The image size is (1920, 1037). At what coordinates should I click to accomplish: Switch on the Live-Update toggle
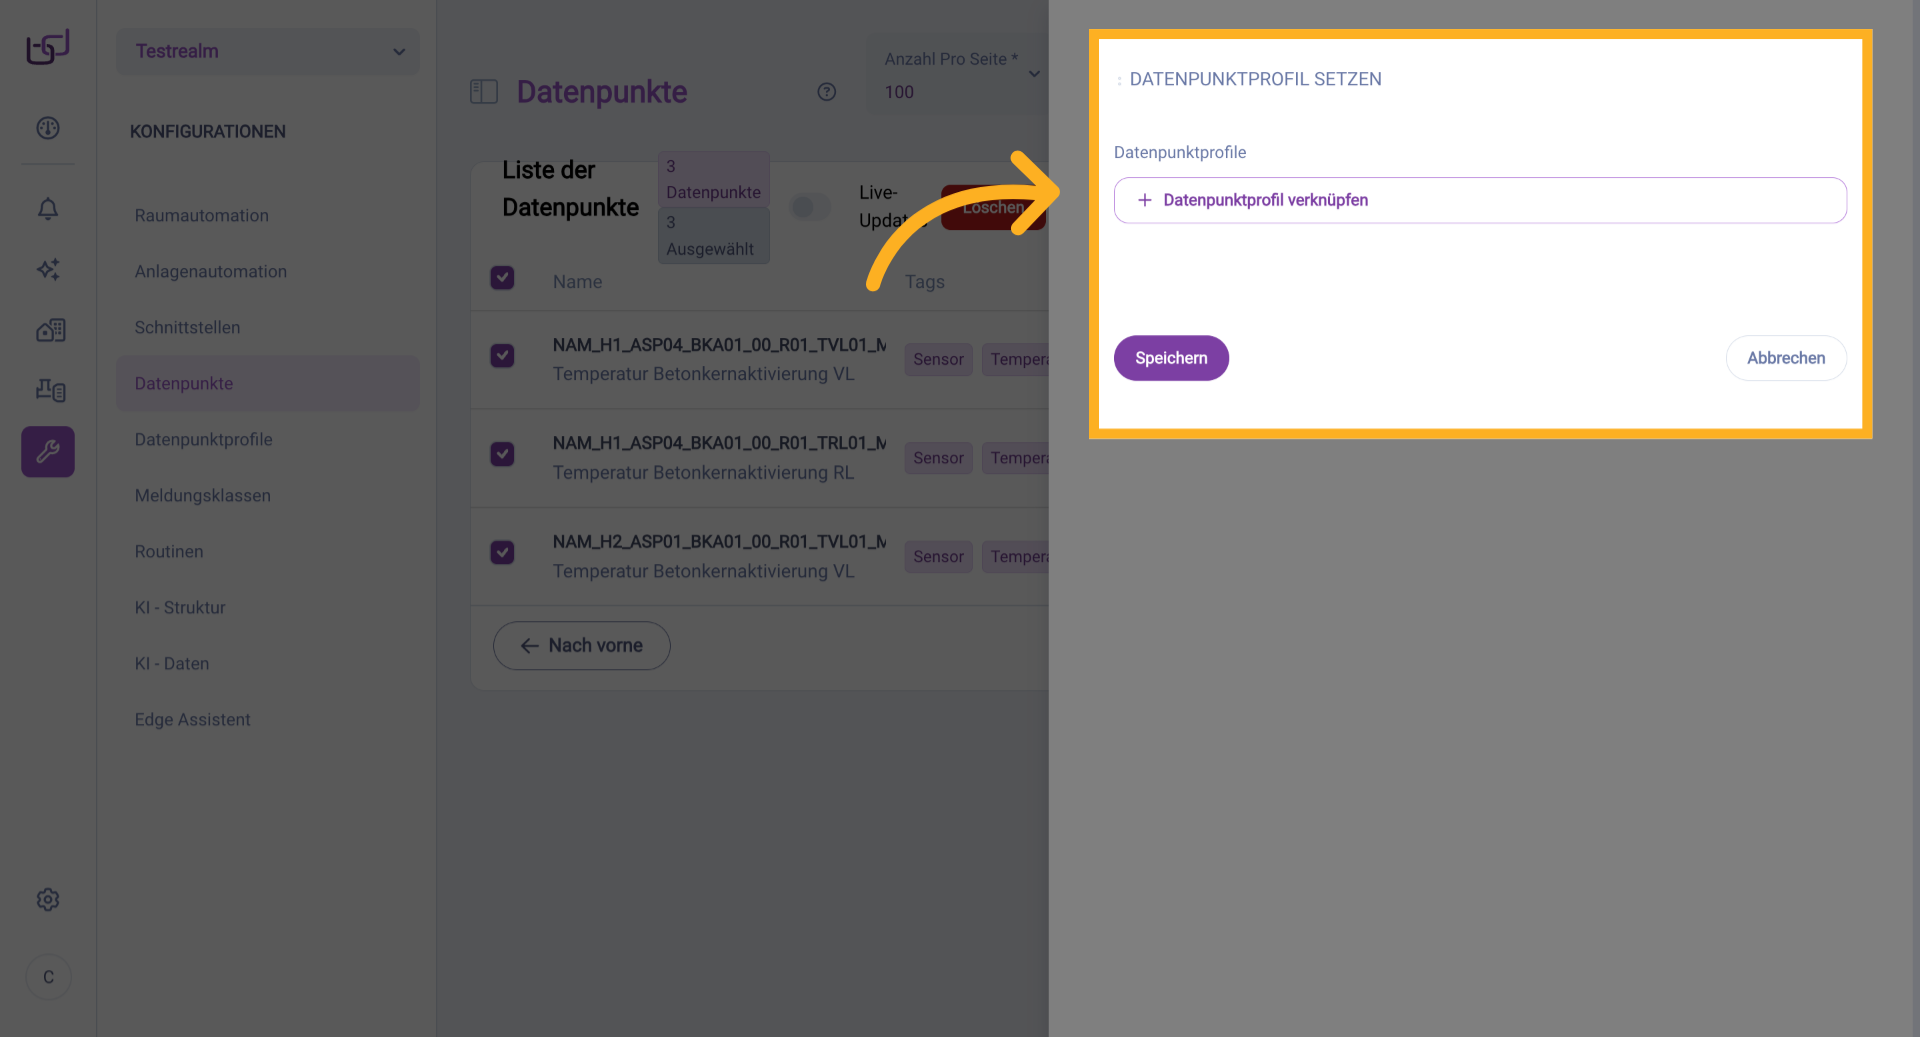[x=810, y=207]
